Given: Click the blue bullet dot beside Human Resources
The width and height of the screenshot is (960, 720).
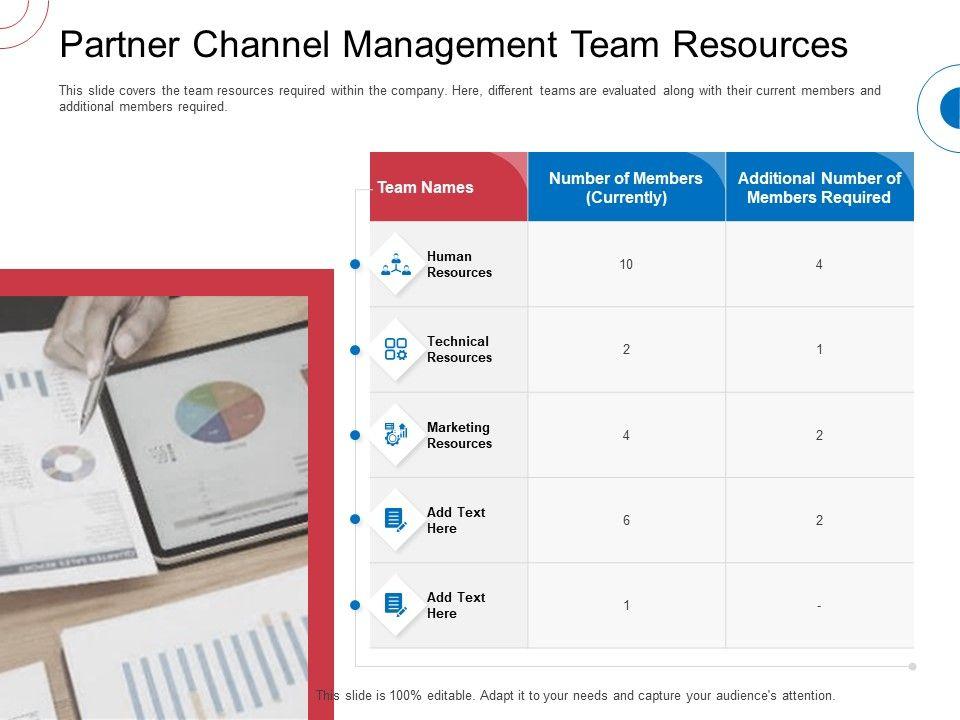Looking at the screenshot, I should coord(355,264).
